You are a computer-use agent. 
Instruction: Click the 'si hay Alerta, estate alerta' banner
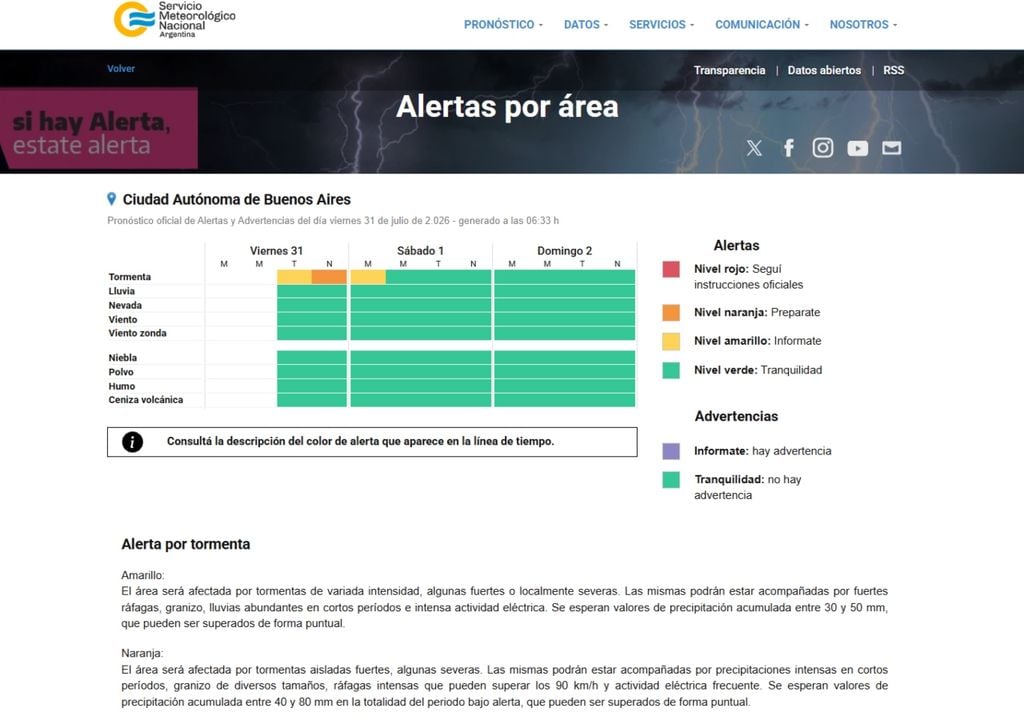tap(99, 129)
